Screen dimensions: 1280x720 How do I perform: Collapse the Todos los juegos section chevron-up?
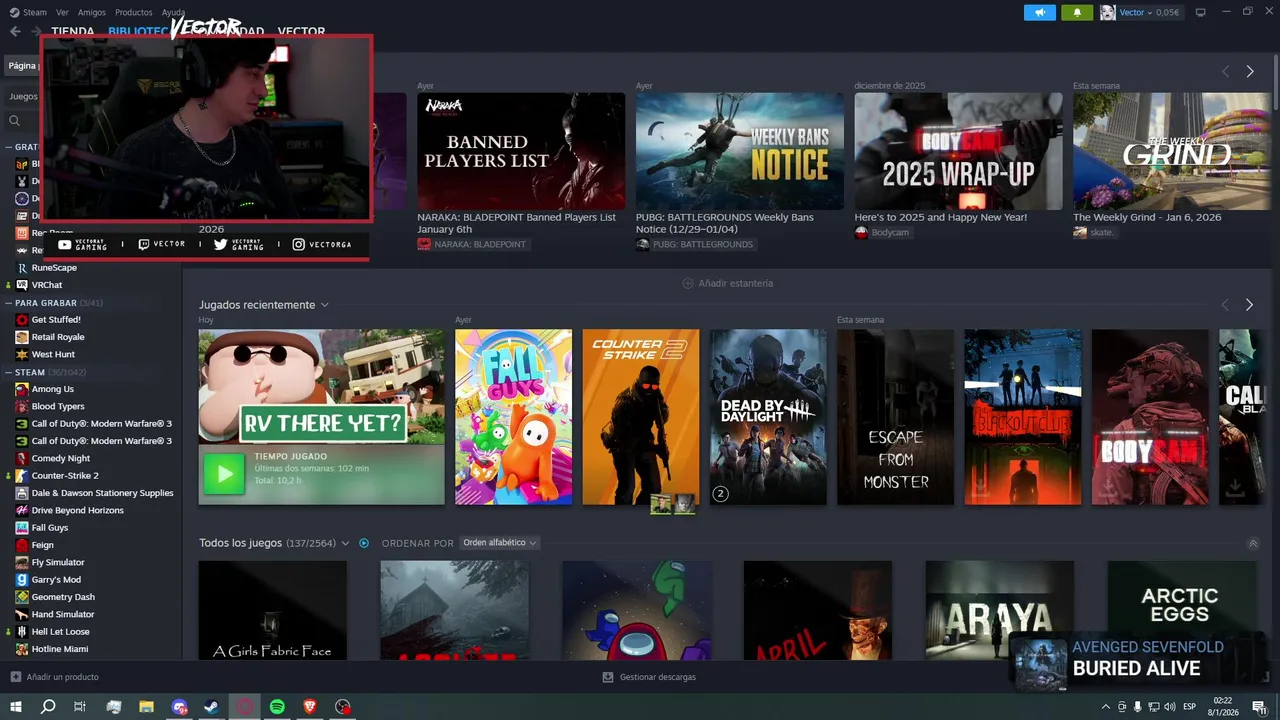[1253, 544]
